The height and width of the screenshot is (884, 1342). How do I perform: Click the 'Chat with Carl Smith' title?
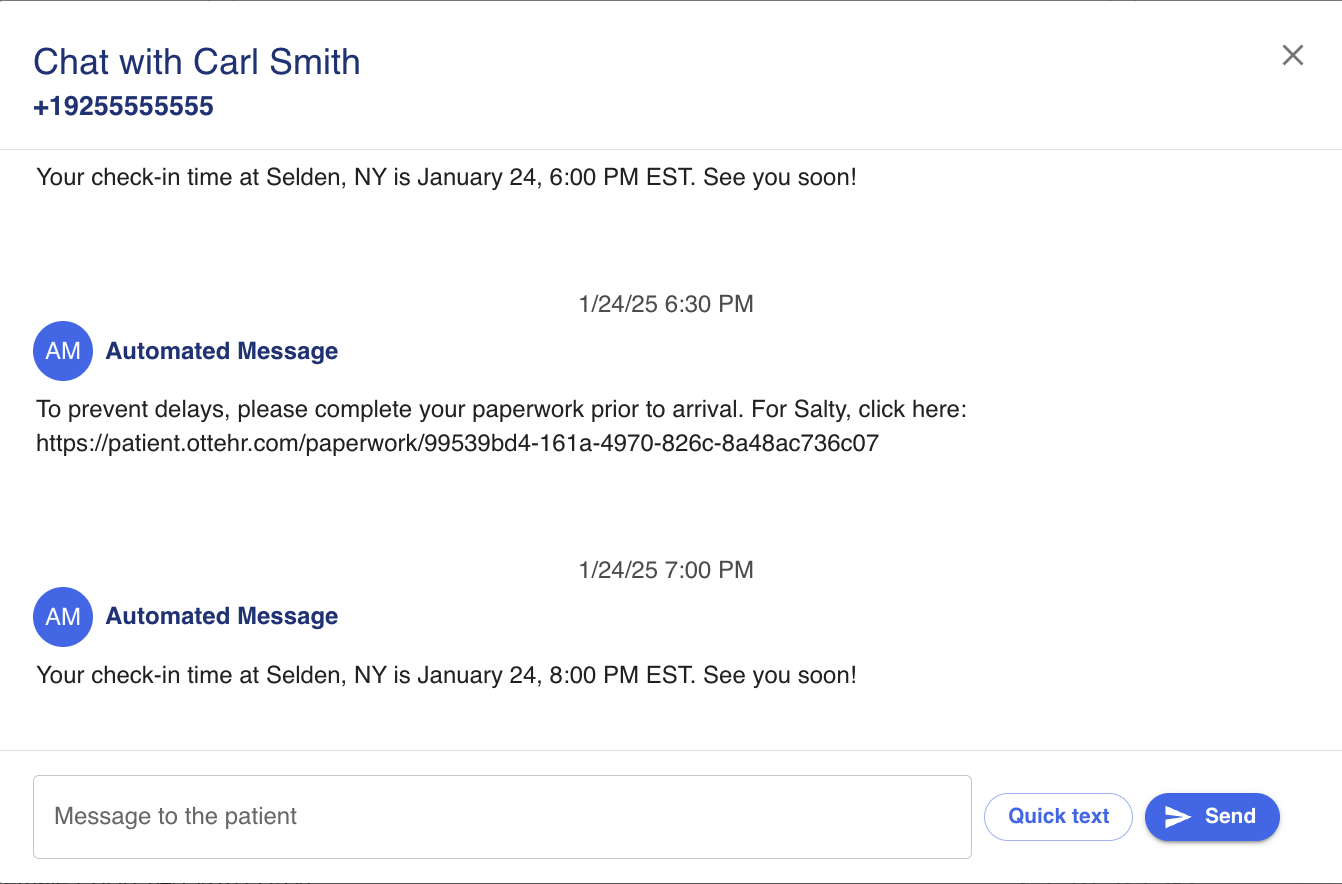tap(197, 62)
